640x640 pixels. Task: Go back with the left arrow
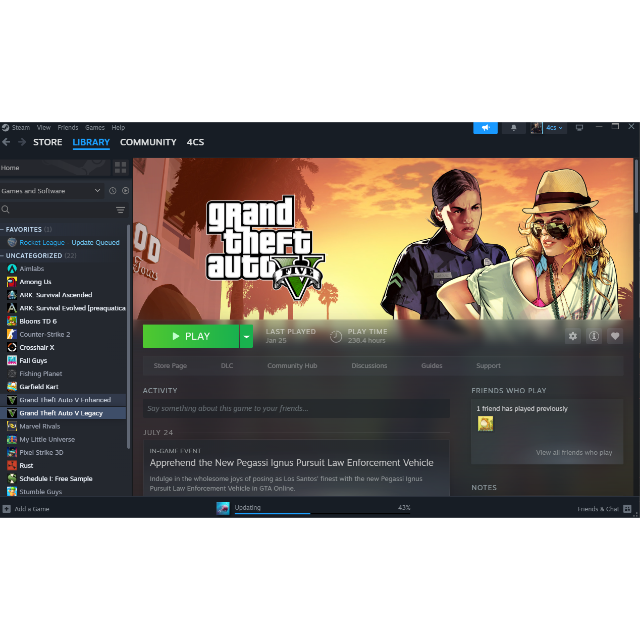pyautogui.click(x=6, y=142)
